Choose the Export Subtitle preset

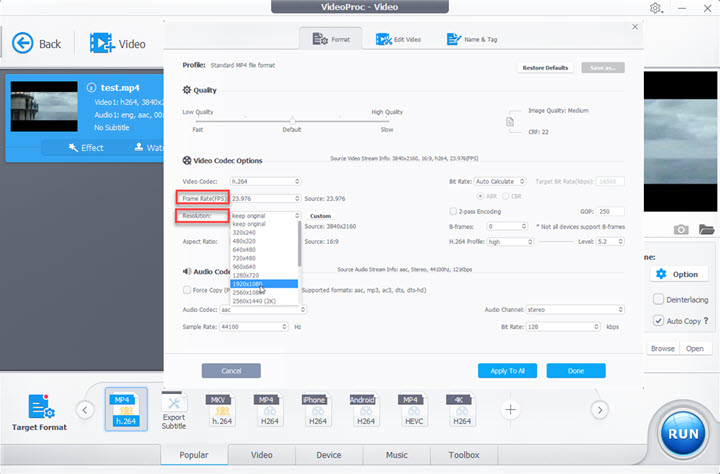(x=174, y=411)
